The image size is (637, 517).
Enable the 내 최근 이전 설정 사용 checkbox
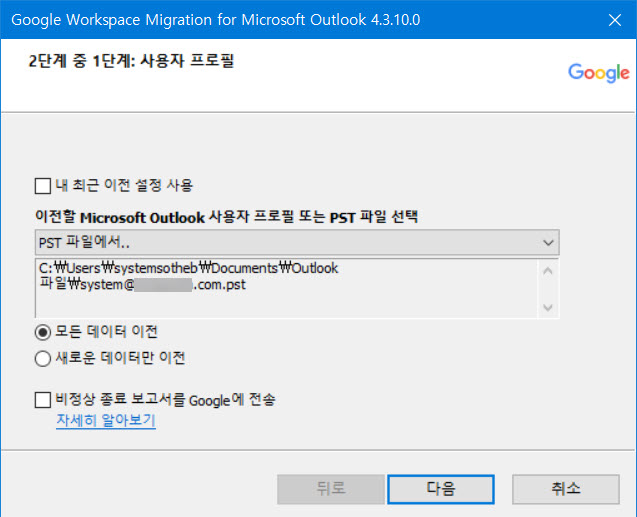coord(43,186)
